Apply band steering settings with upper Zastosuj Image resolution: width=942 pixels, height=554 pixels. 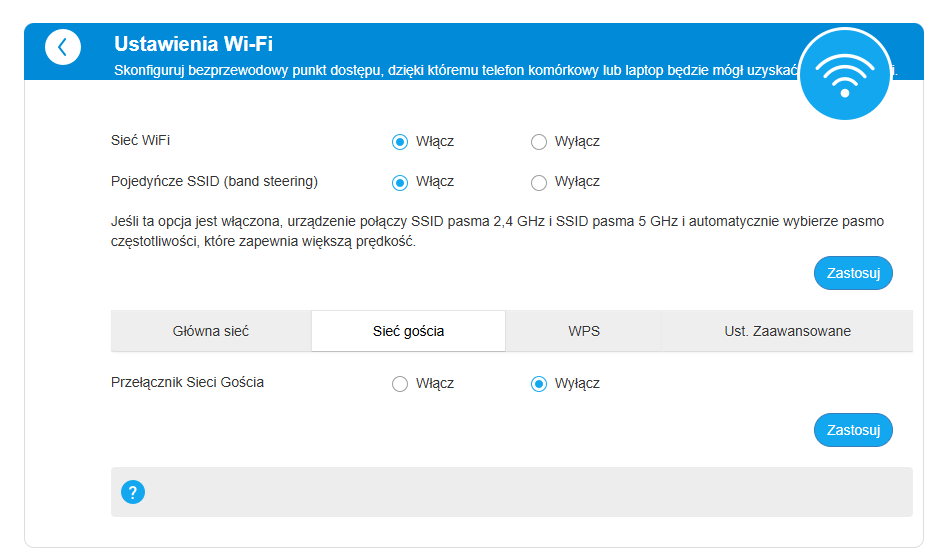pyautogui.click(x=853, y=273)
